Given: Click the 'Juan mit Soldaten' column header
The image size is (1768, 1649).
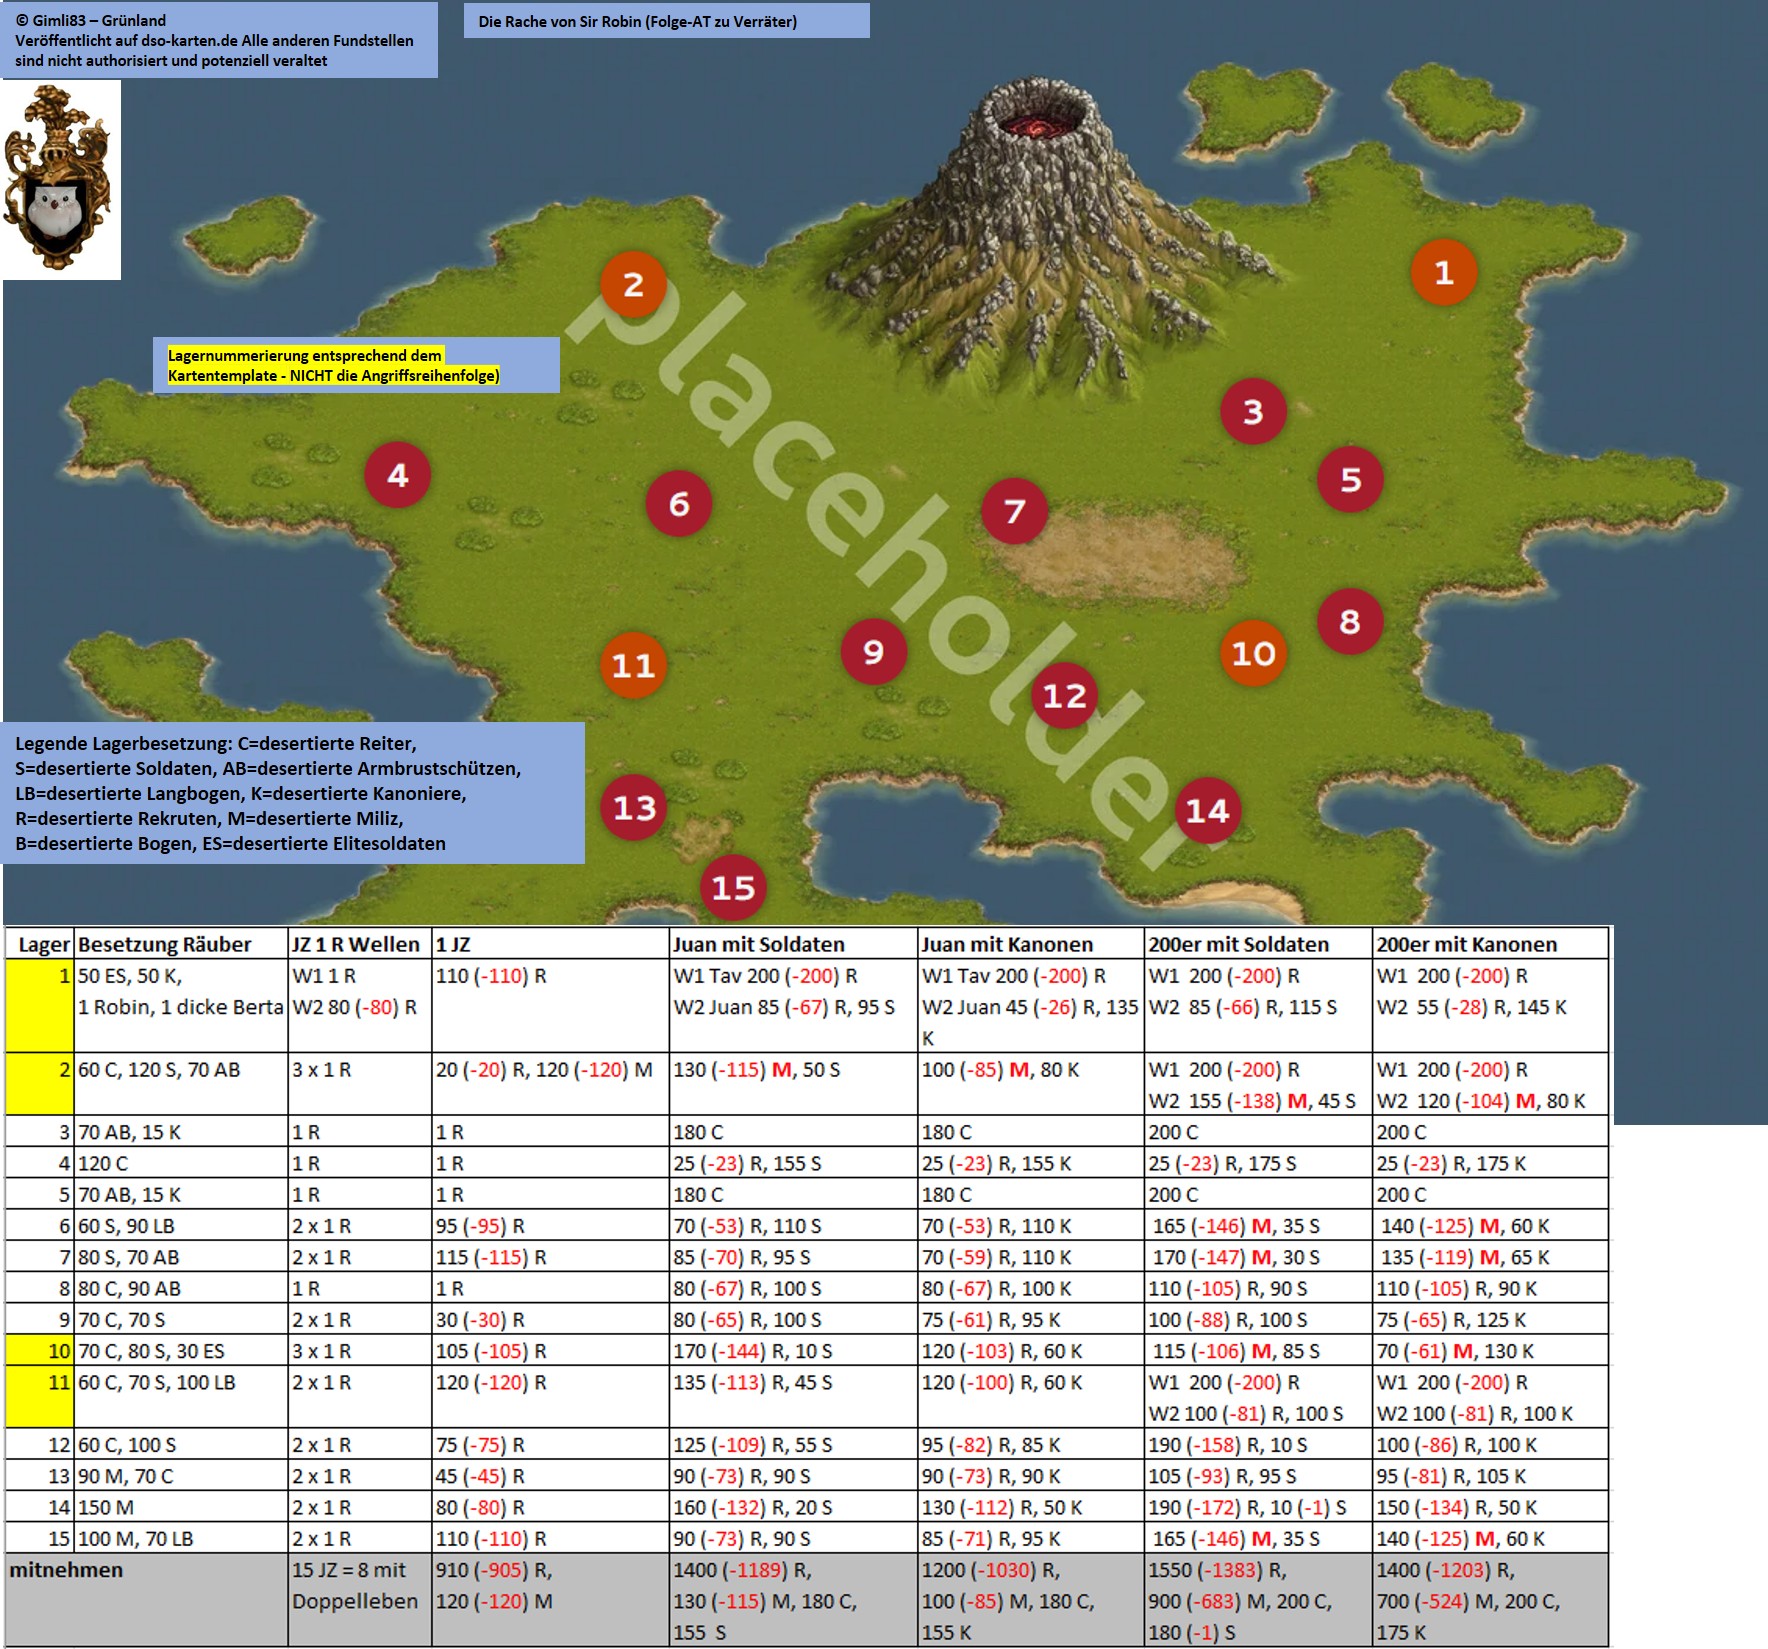Looking at the screenshot, I should 759,944.
